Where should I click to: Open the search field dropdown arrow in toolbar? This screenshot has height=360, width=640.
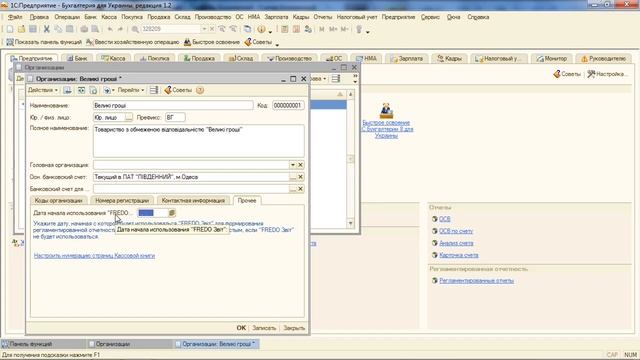[204, 29]
